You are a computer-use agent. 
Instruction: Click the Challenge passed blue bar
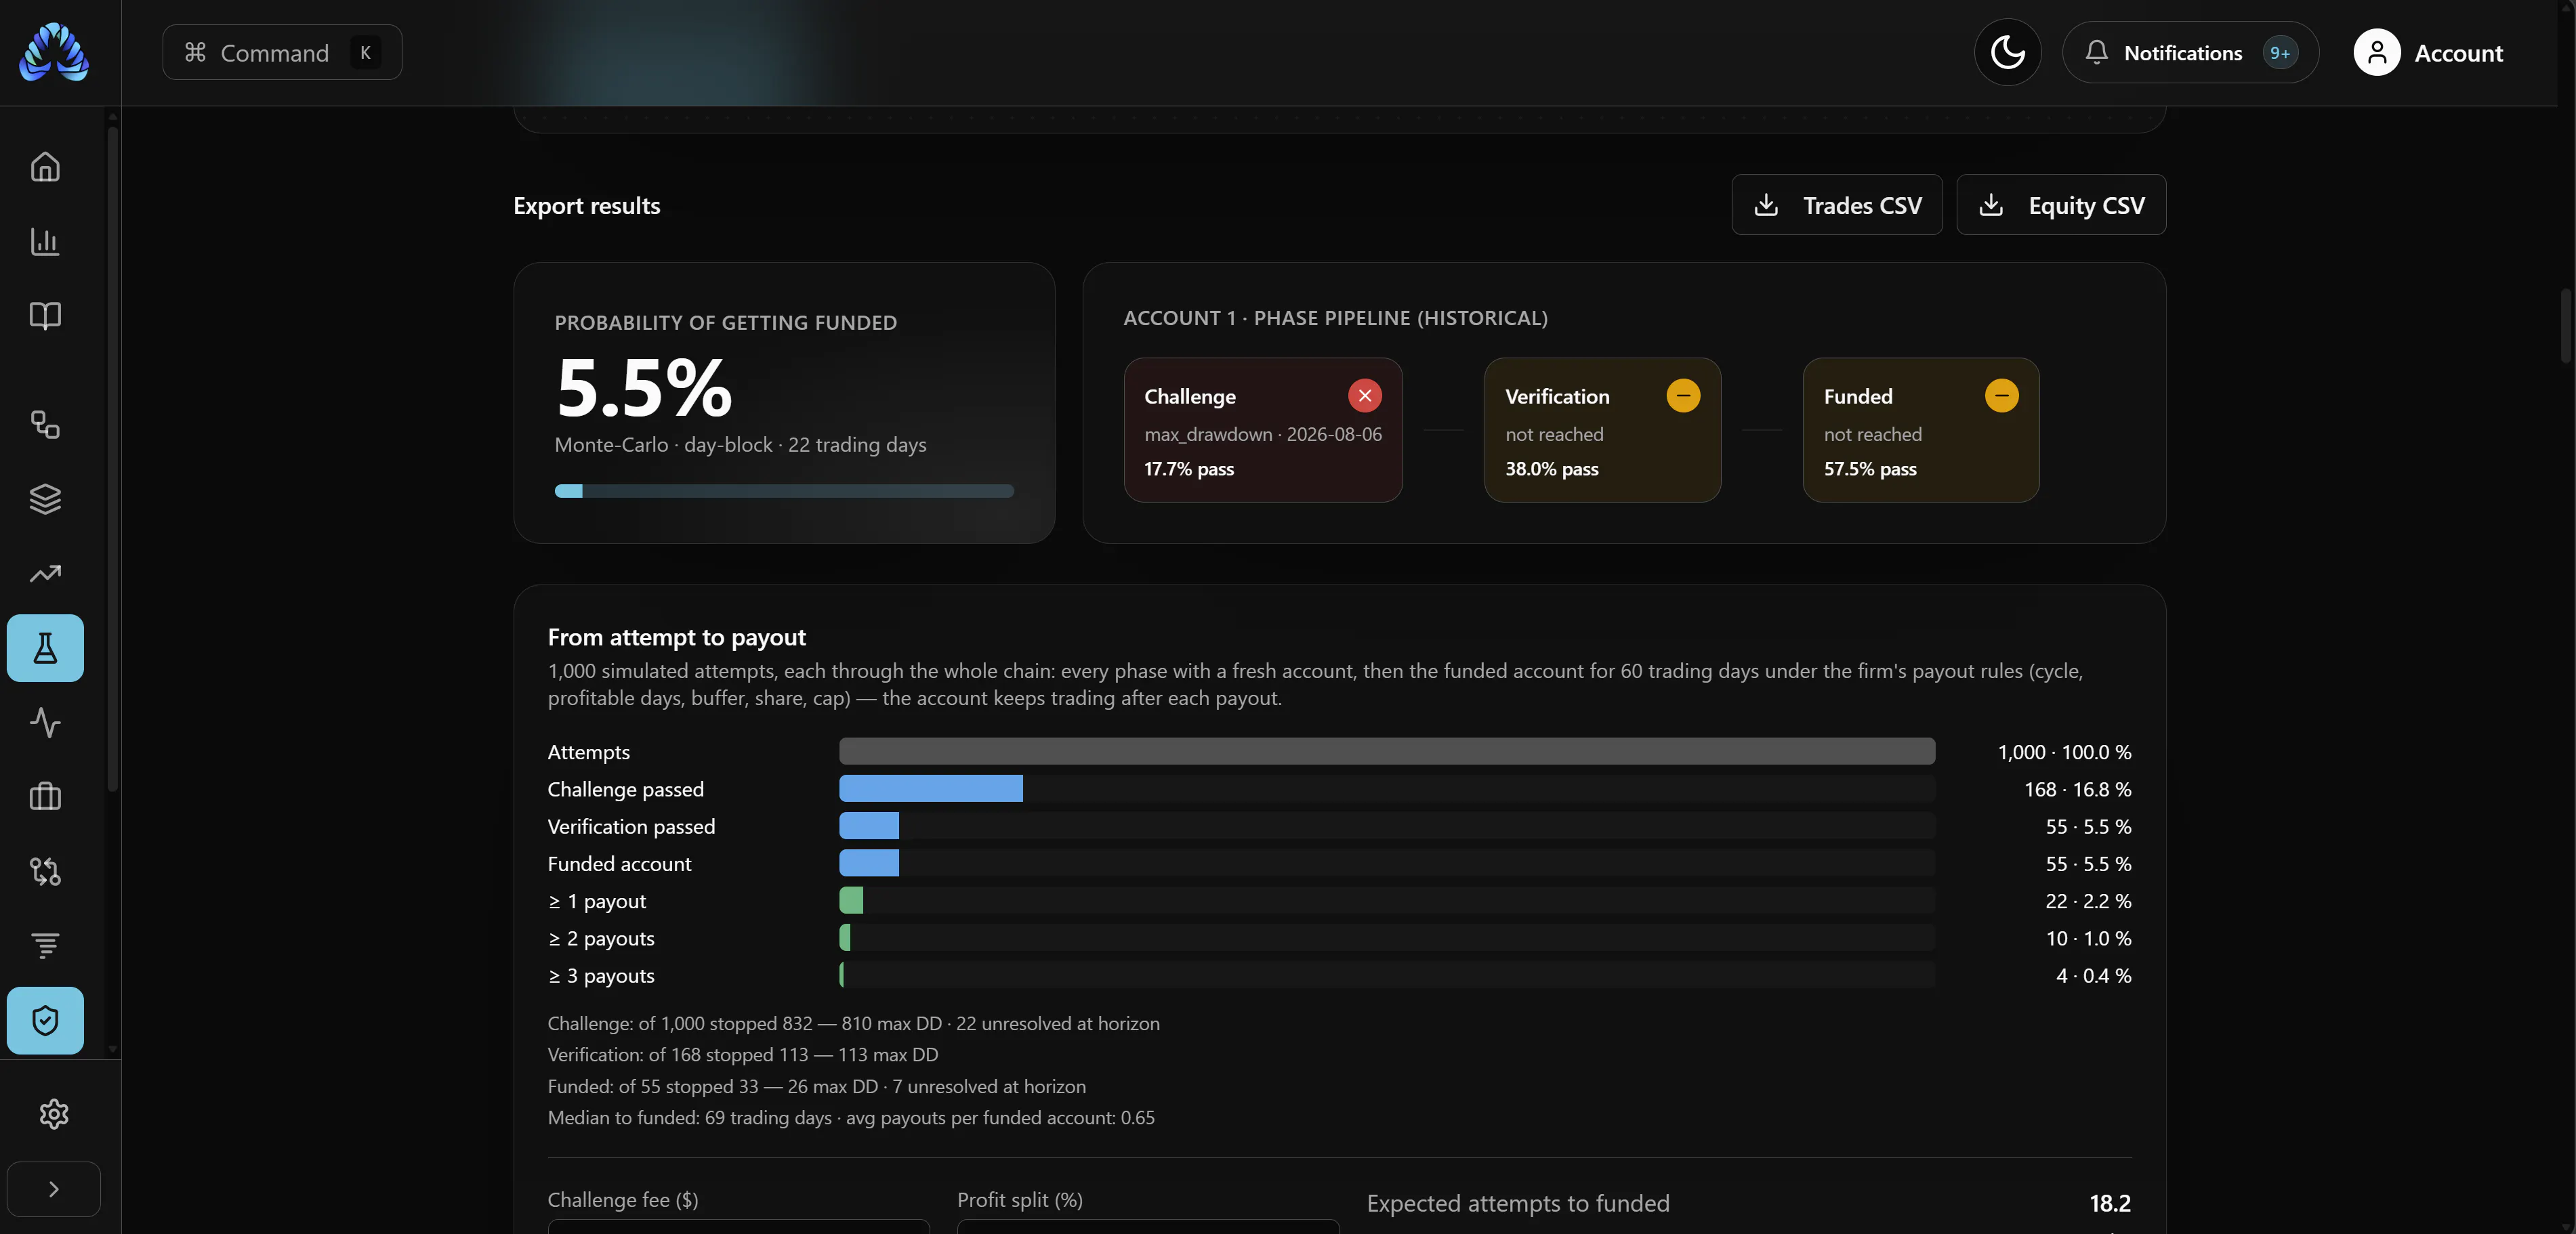[x=931, y=788]
